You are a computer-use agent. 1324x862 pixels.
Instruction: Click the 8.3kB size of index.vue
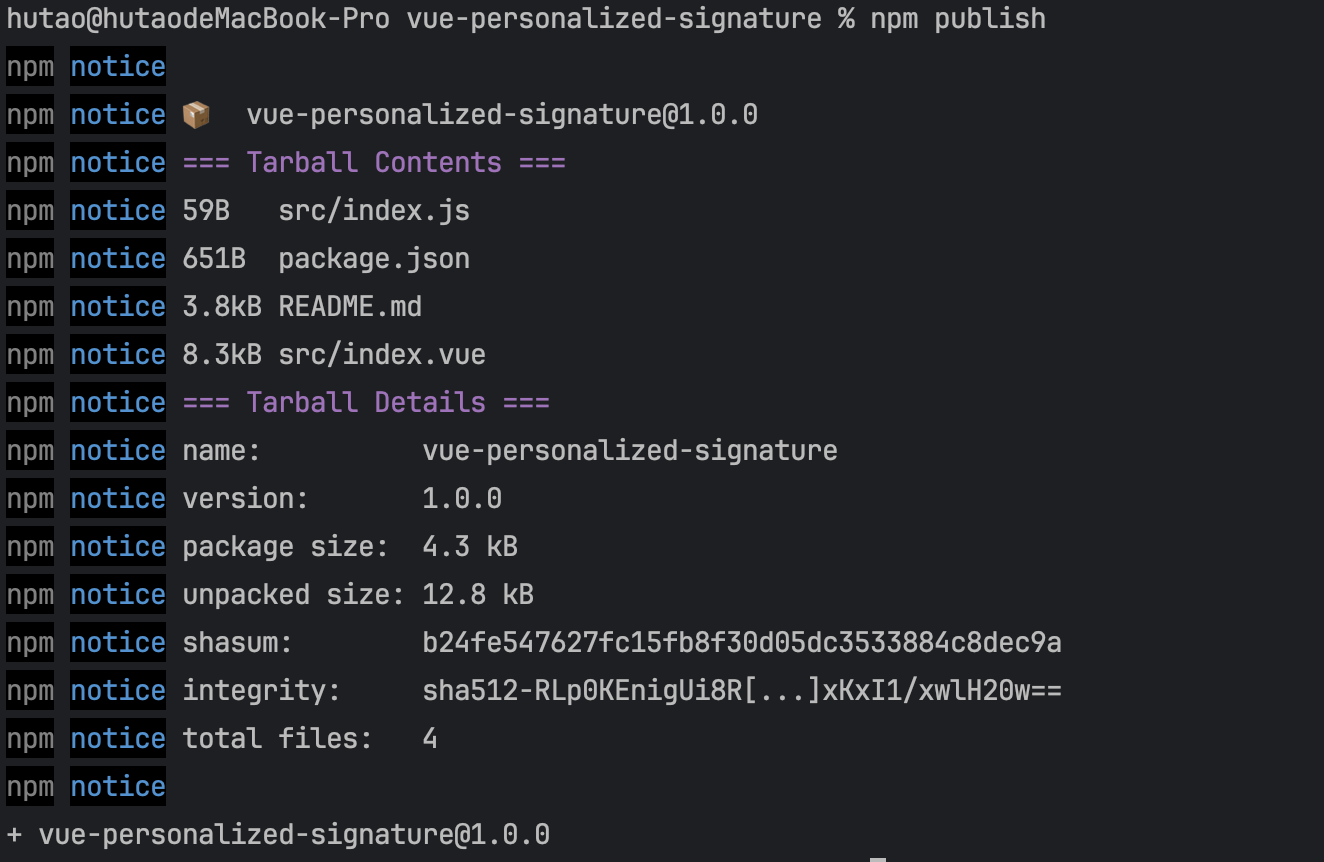[x=222, y=355]
